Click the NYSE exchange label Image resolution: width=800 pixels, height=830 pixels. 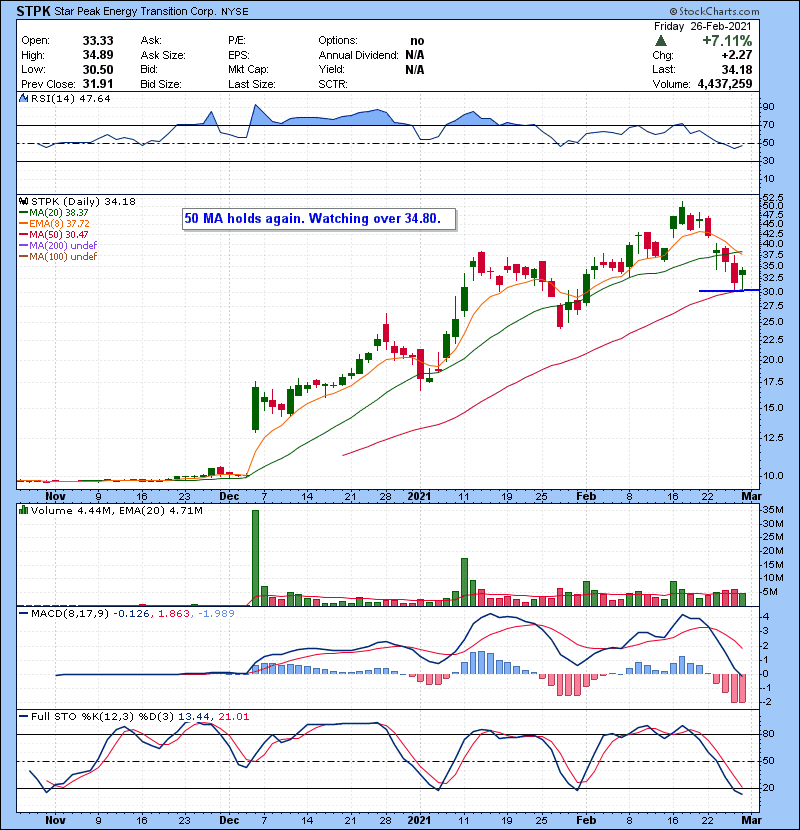pyautogui.click(x=235, y=12)
